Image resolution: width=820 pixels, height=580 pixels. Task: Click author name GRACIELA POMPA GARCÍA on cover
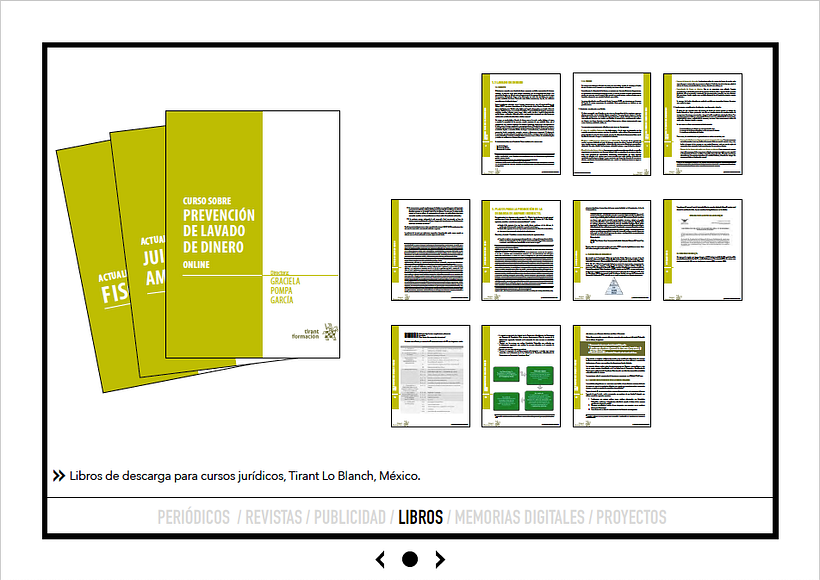(x=285, y=291)
